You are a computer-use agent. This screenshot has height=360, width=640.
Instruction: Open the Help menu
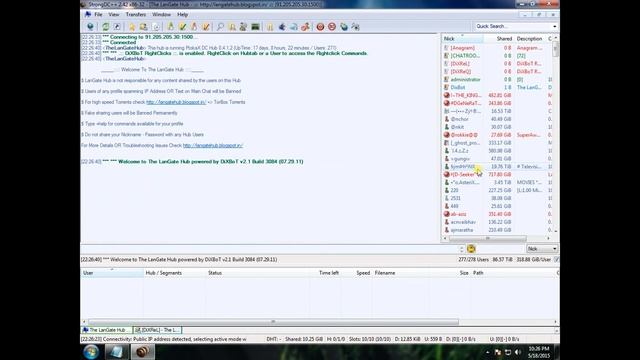click(182, 14)
